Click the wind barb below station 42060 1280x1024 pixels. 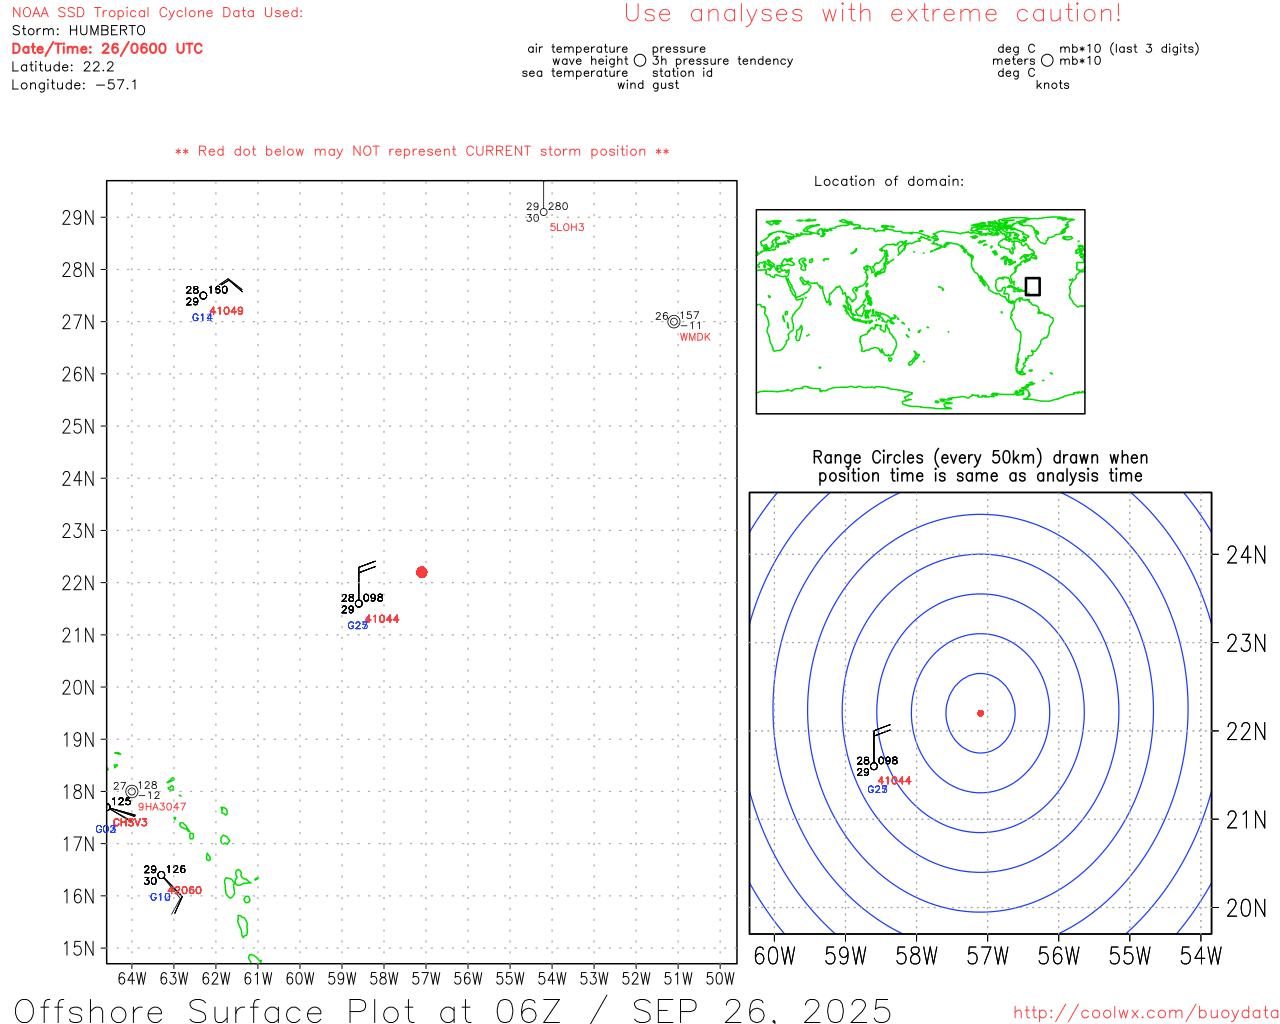pos(172,895)
